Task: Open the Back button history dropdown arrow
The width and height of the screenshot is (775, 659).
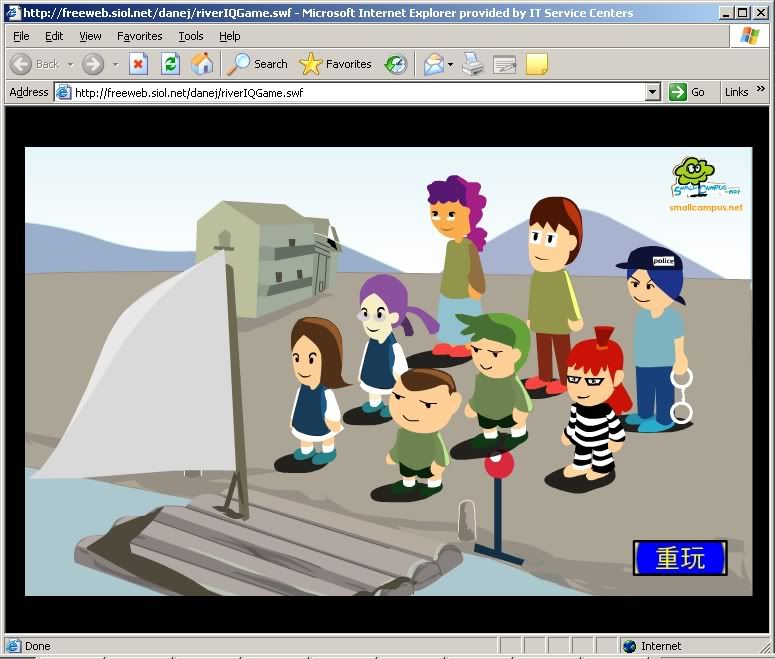Action: pos(70,64)
